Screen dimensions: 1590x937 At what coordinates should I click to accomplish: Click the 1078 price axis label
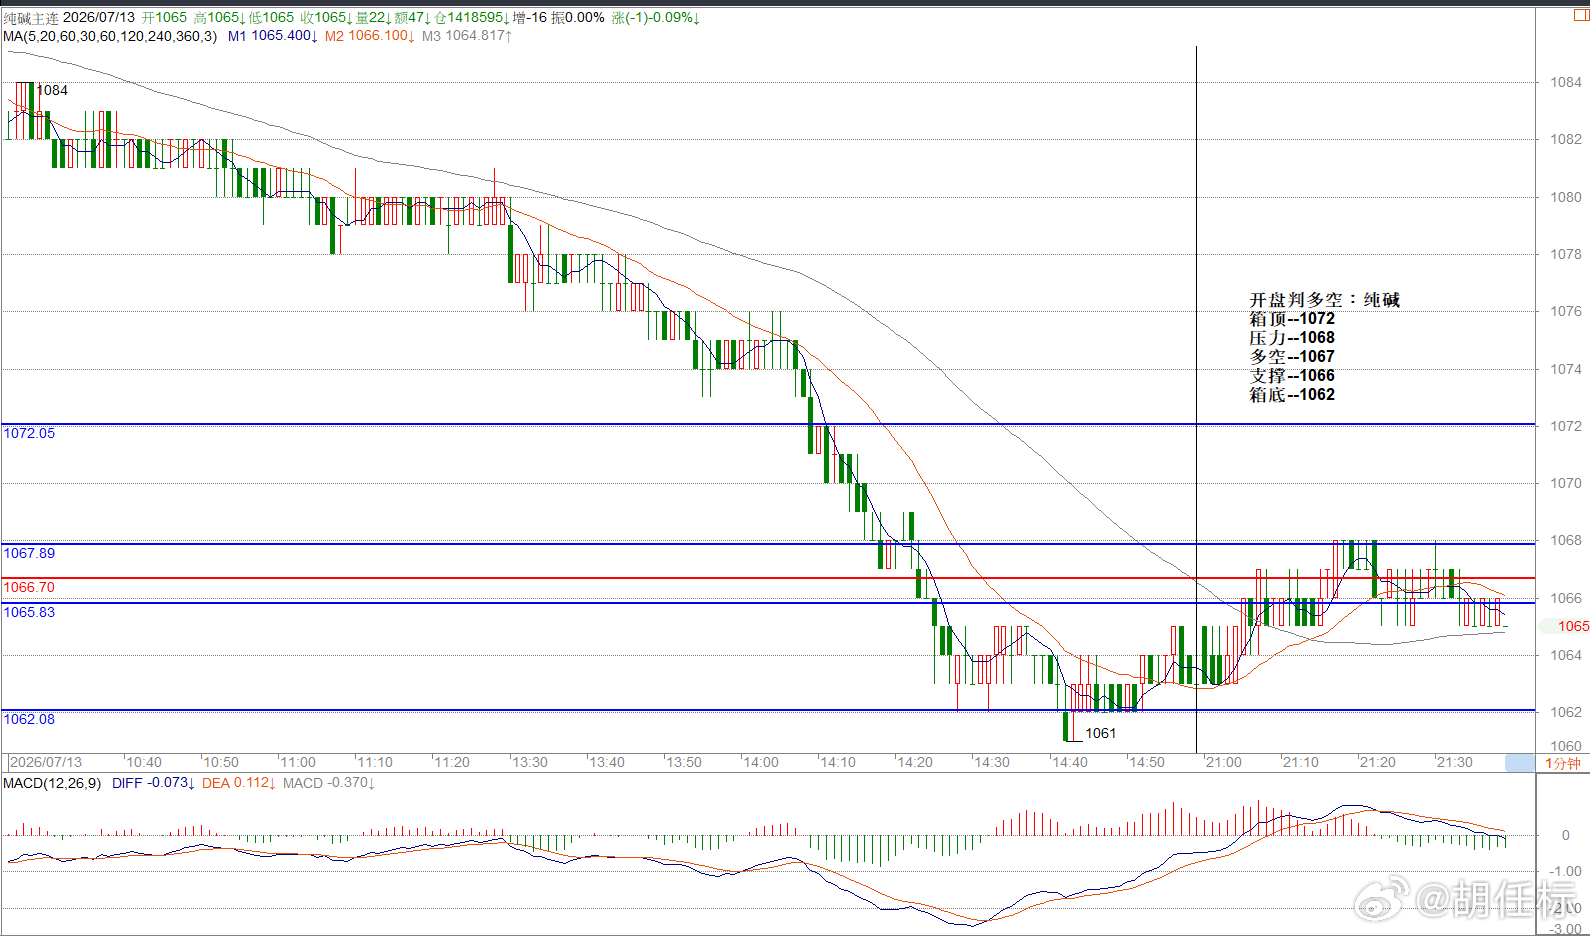[1566, 254]
